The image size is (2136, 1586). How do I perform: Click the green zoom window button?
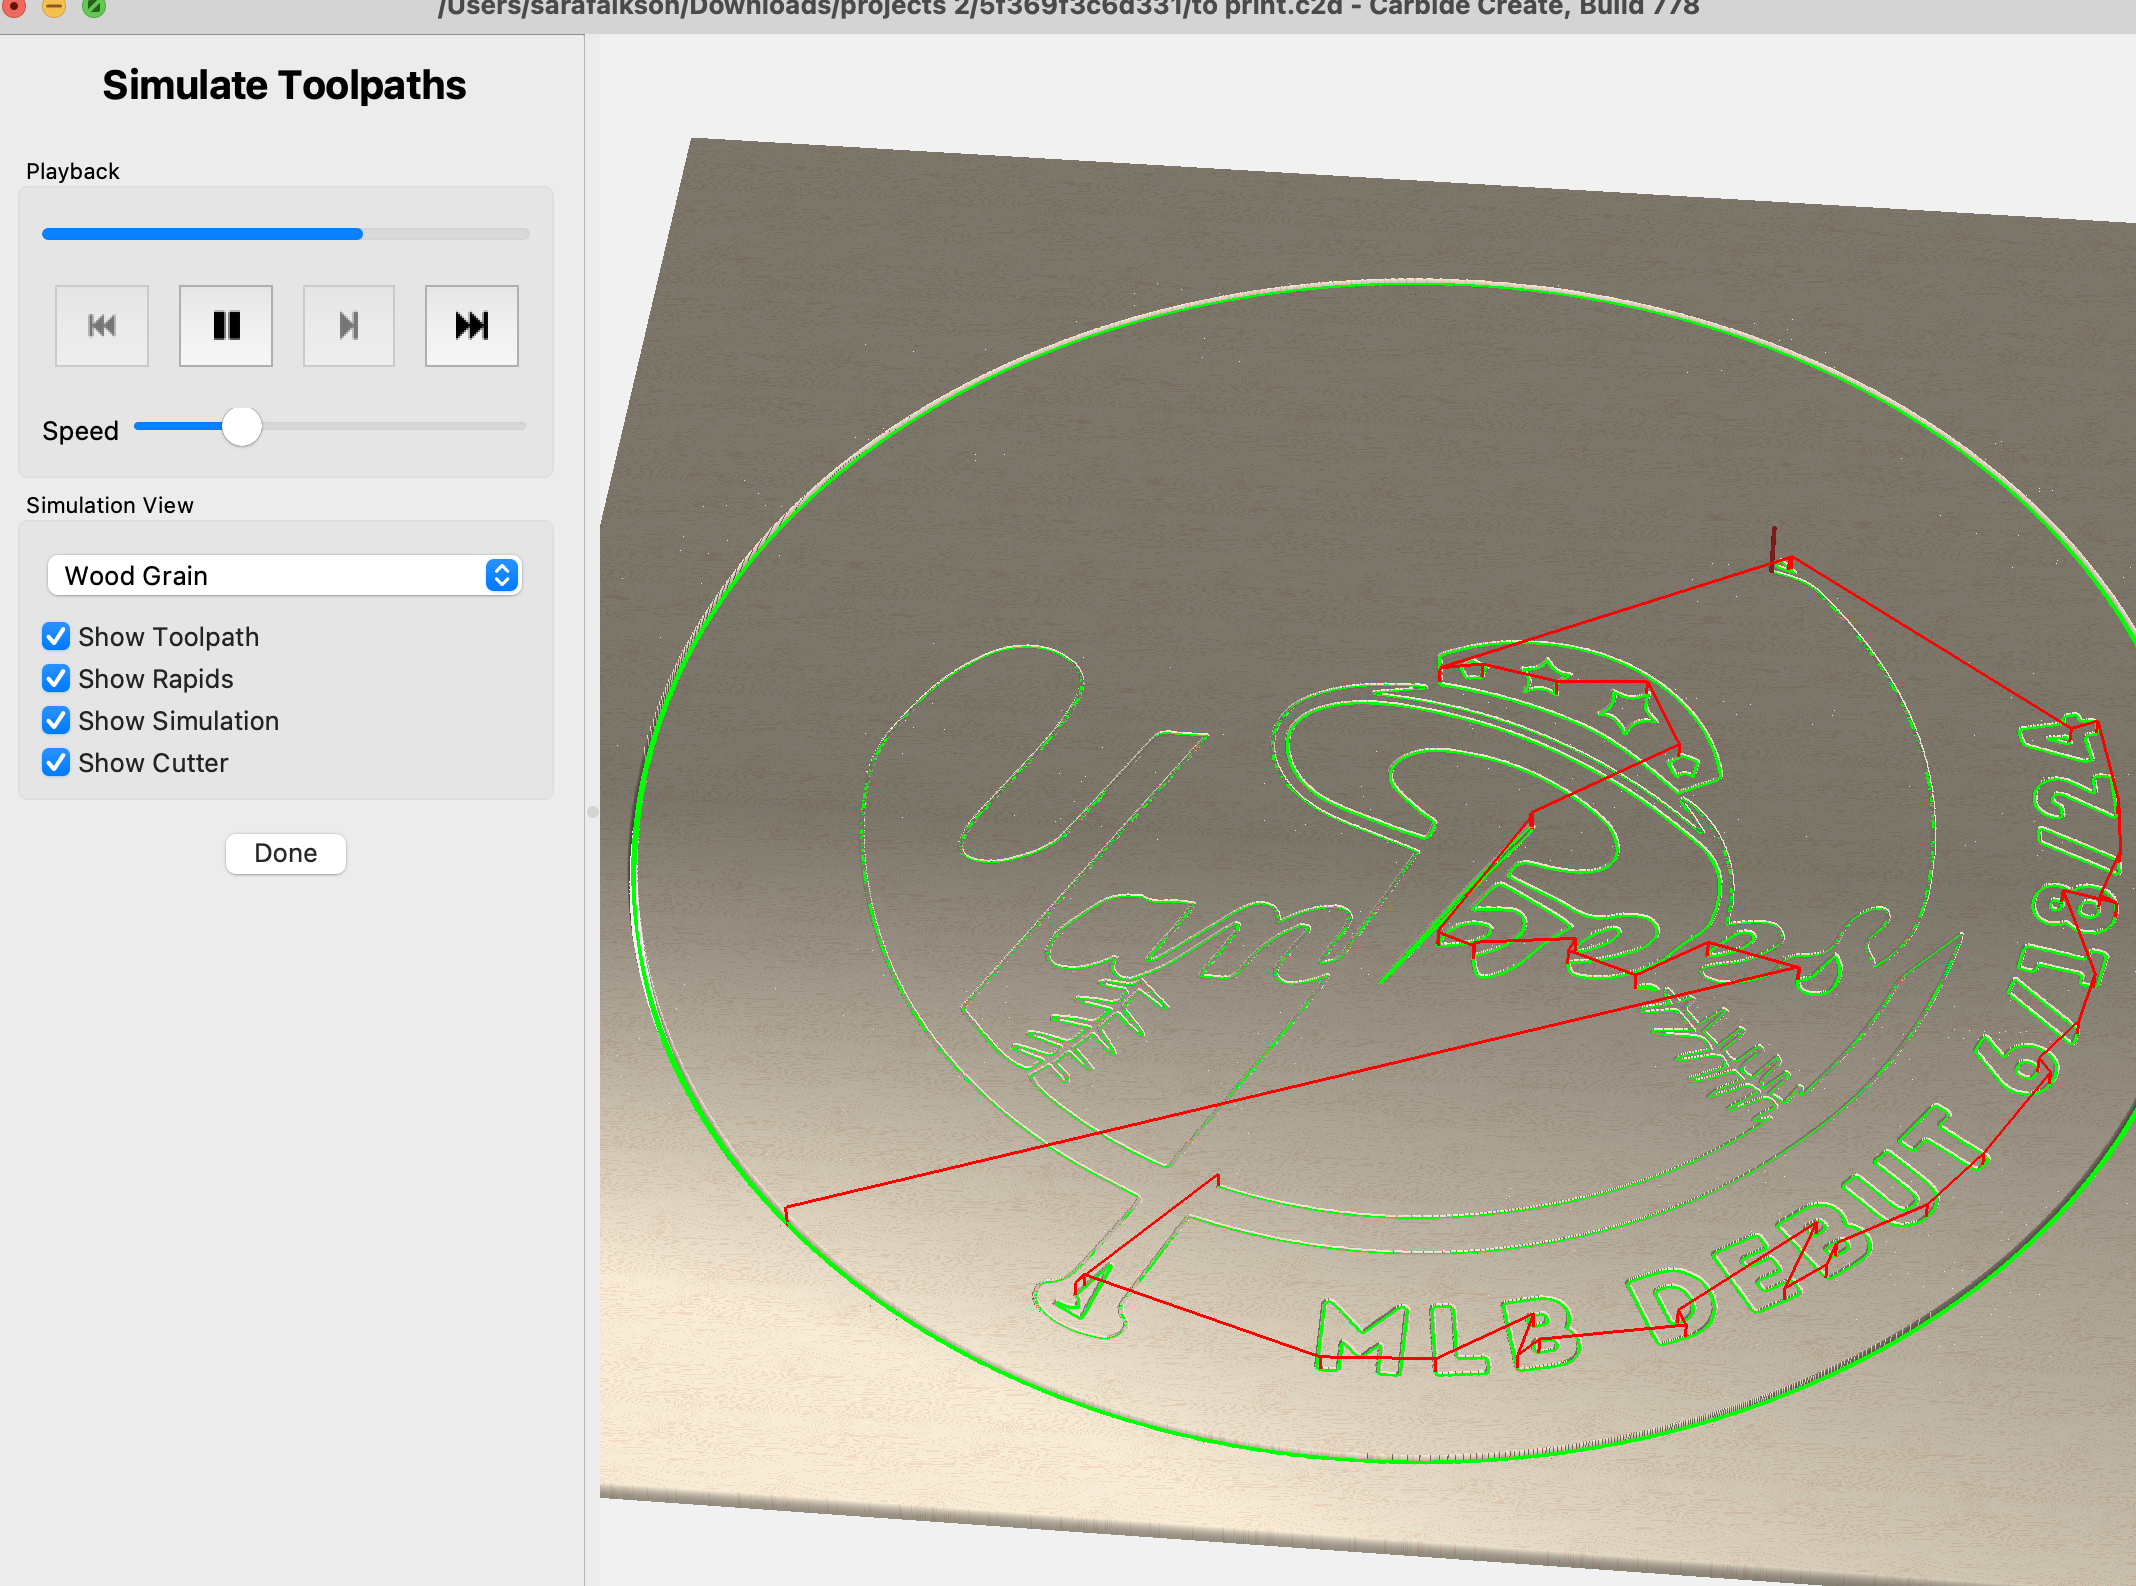pos(94,6)
